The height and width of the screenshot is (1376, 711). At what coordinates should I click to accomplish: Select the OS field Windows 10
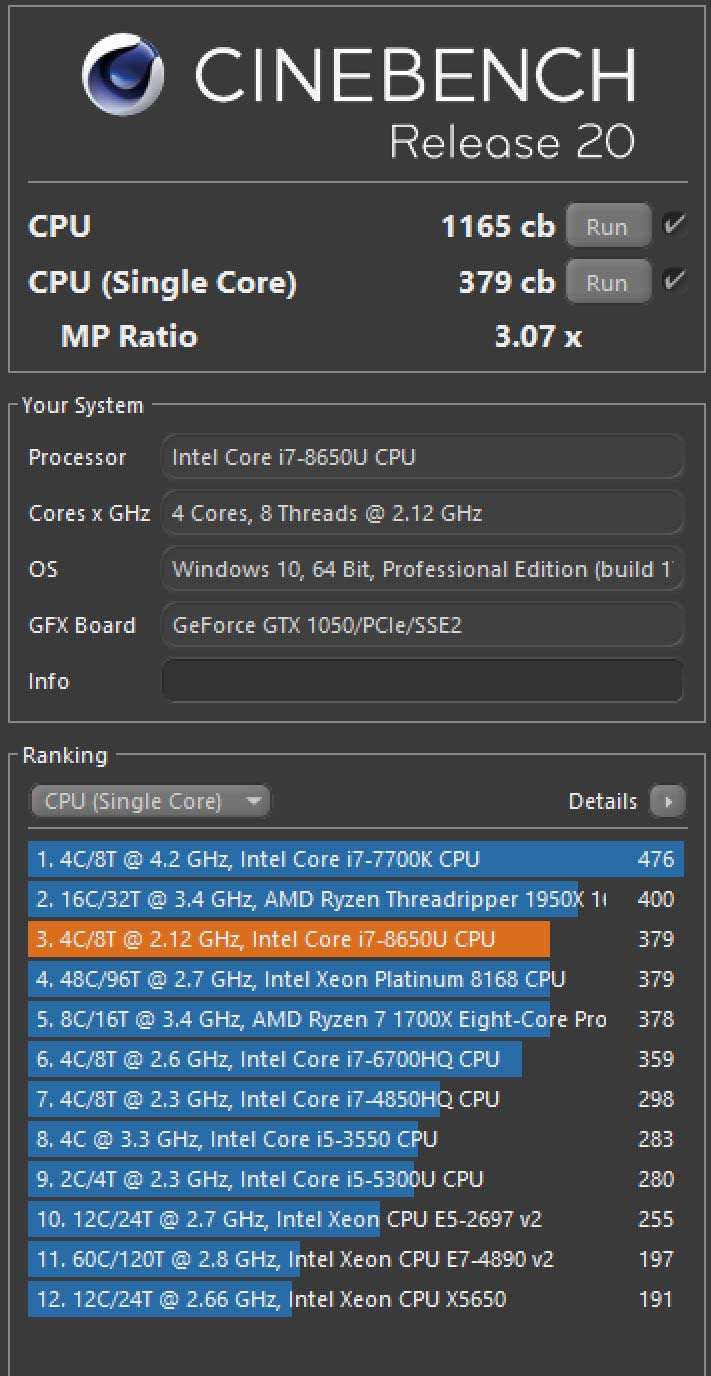(x=423, y=569)
